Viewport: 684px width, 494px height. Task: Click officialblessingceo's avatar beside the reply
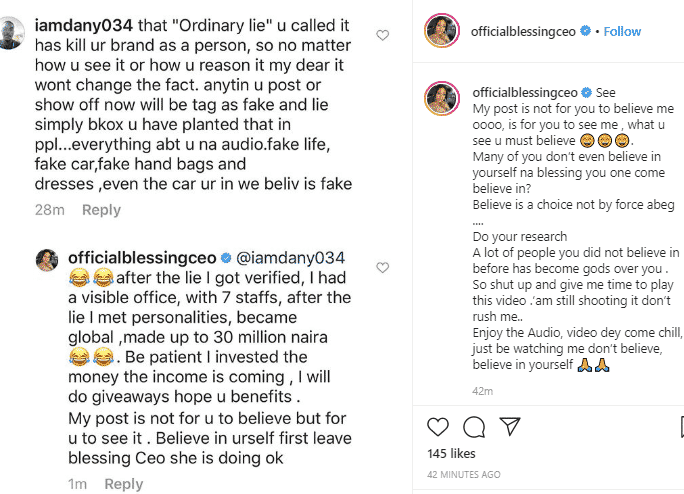[48, 259]
